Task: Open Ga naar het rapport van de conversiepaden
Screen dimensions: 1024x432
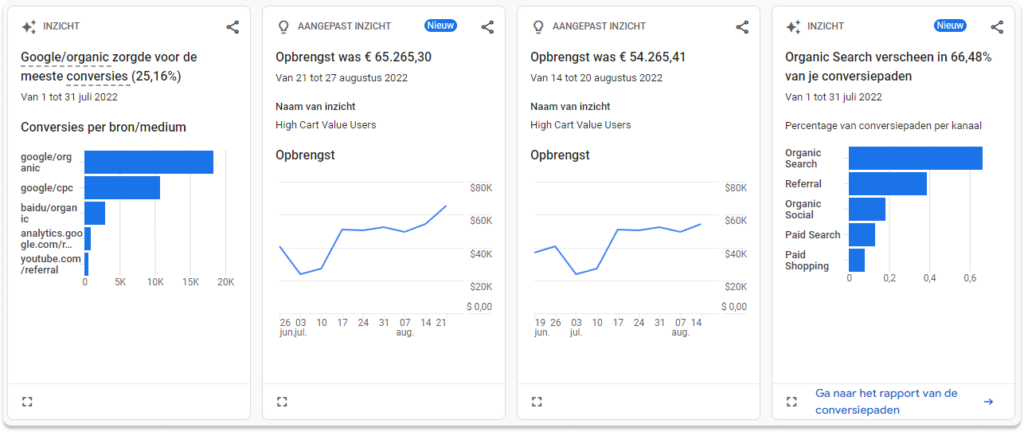Action: click(x=886, y=401)
